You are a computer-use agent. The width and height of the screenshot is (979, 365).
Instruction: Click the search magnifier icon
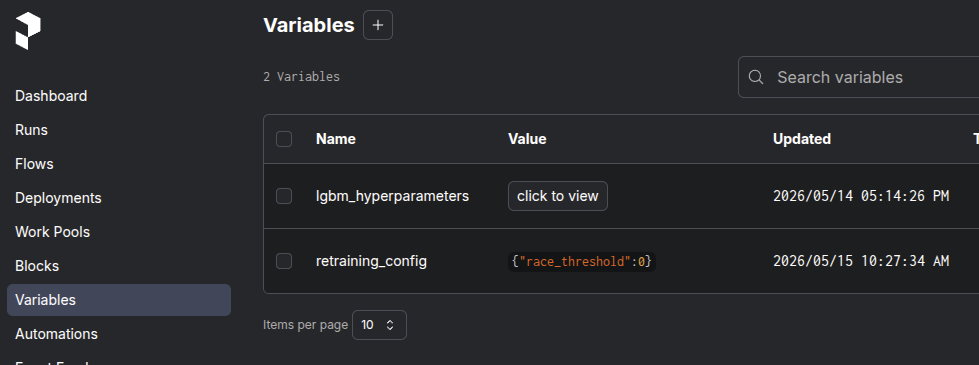pos(755,77)
